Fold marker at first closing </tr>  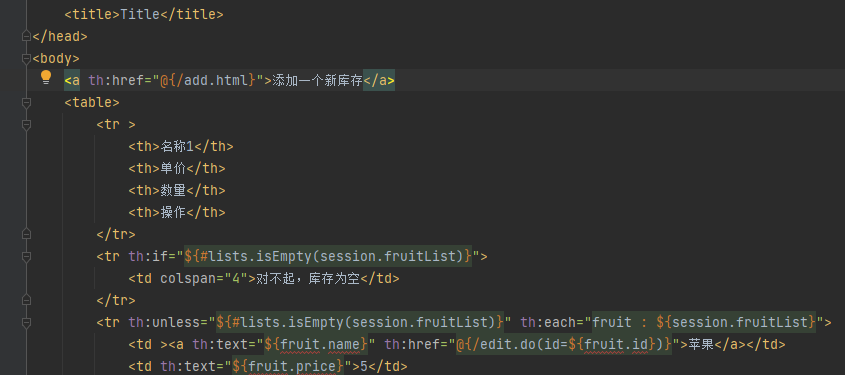coord(26,234)
